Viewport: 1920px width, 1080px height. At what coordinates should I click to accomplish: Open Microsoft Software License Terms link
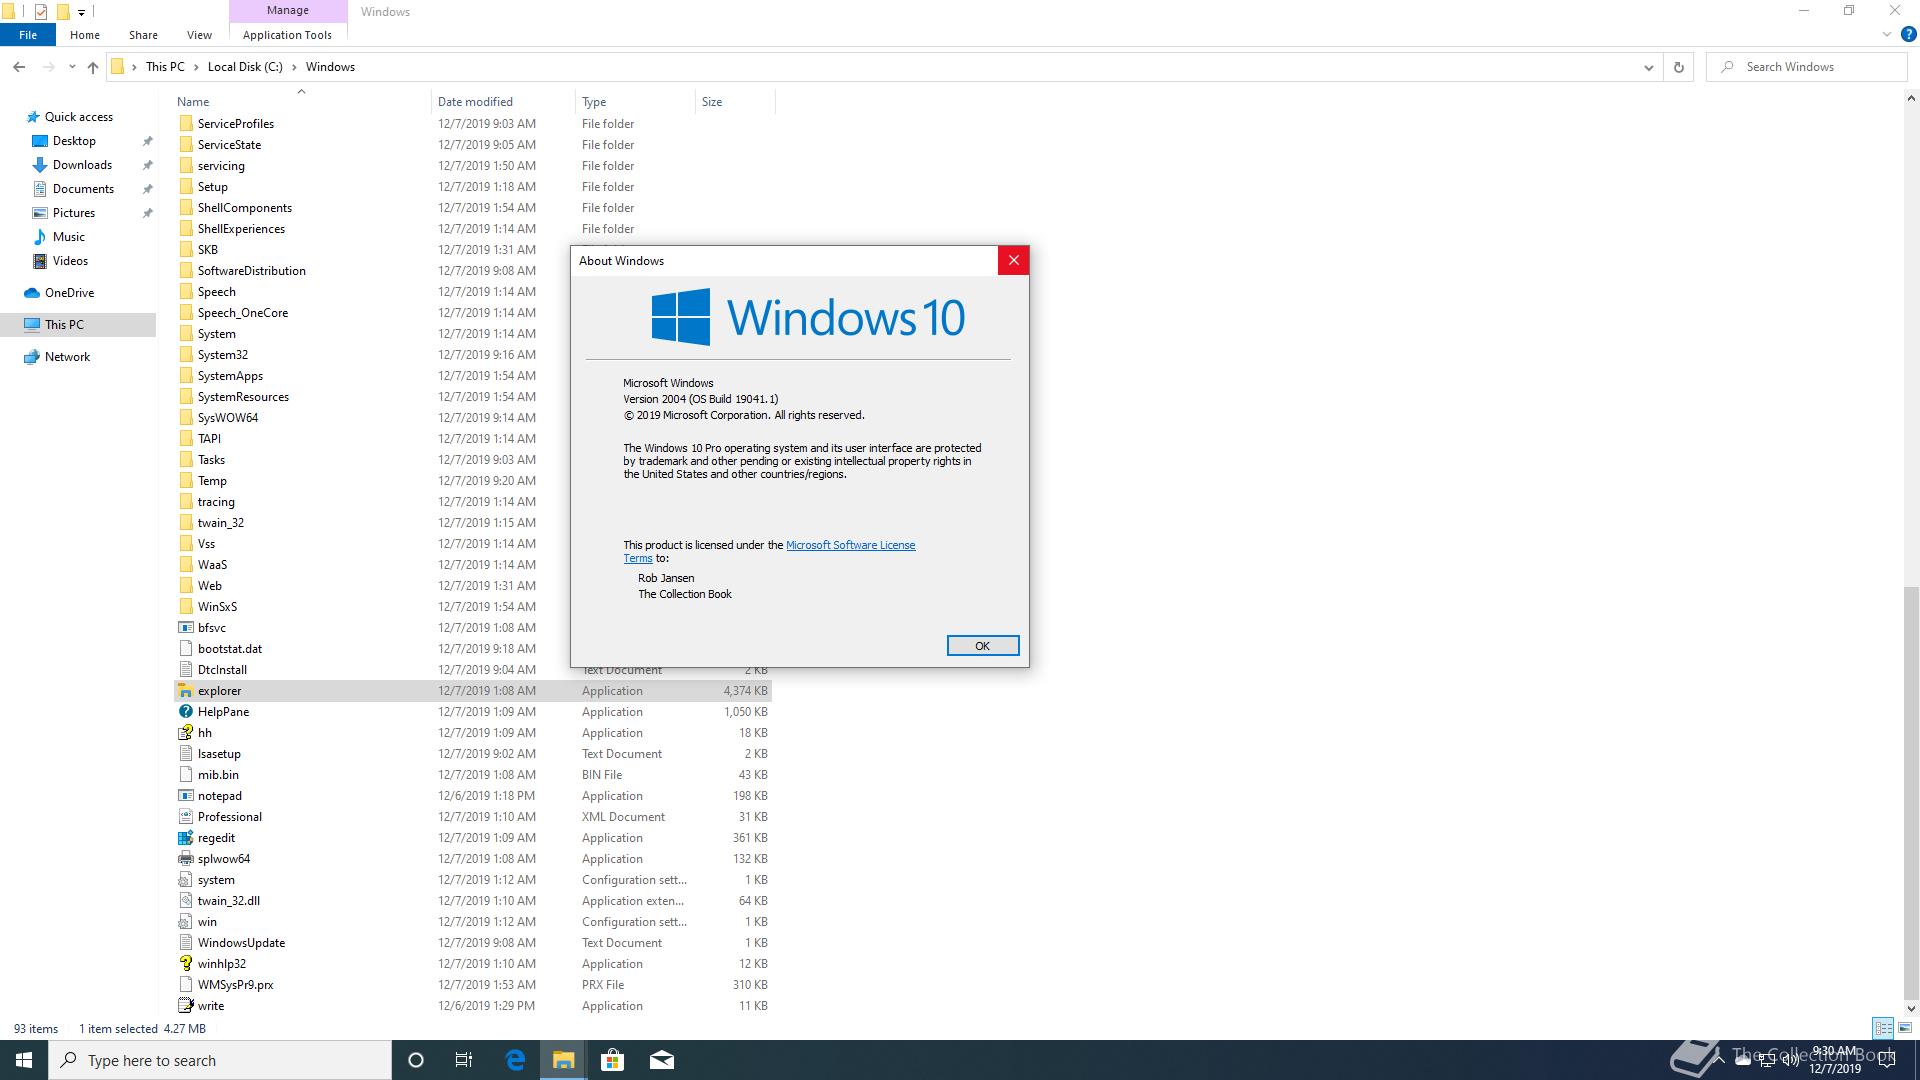point(850,545)
